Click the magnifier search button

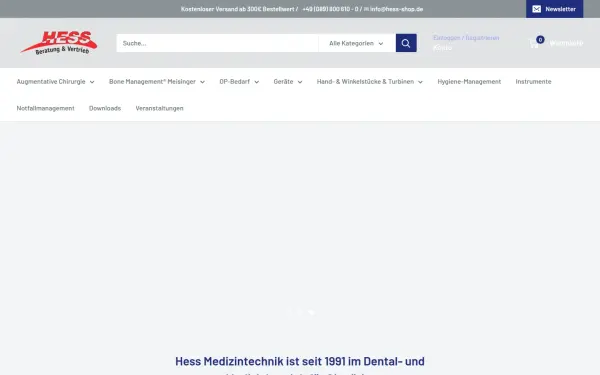click(406, 43)
